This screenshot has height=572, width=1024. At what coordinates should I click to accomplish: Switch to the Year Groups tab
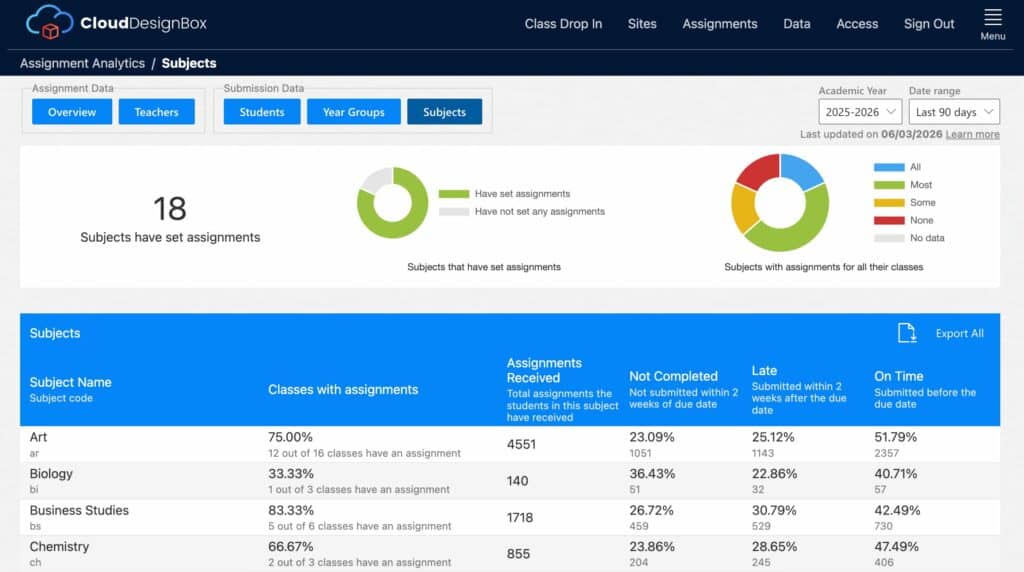click(x=353, y=112)
